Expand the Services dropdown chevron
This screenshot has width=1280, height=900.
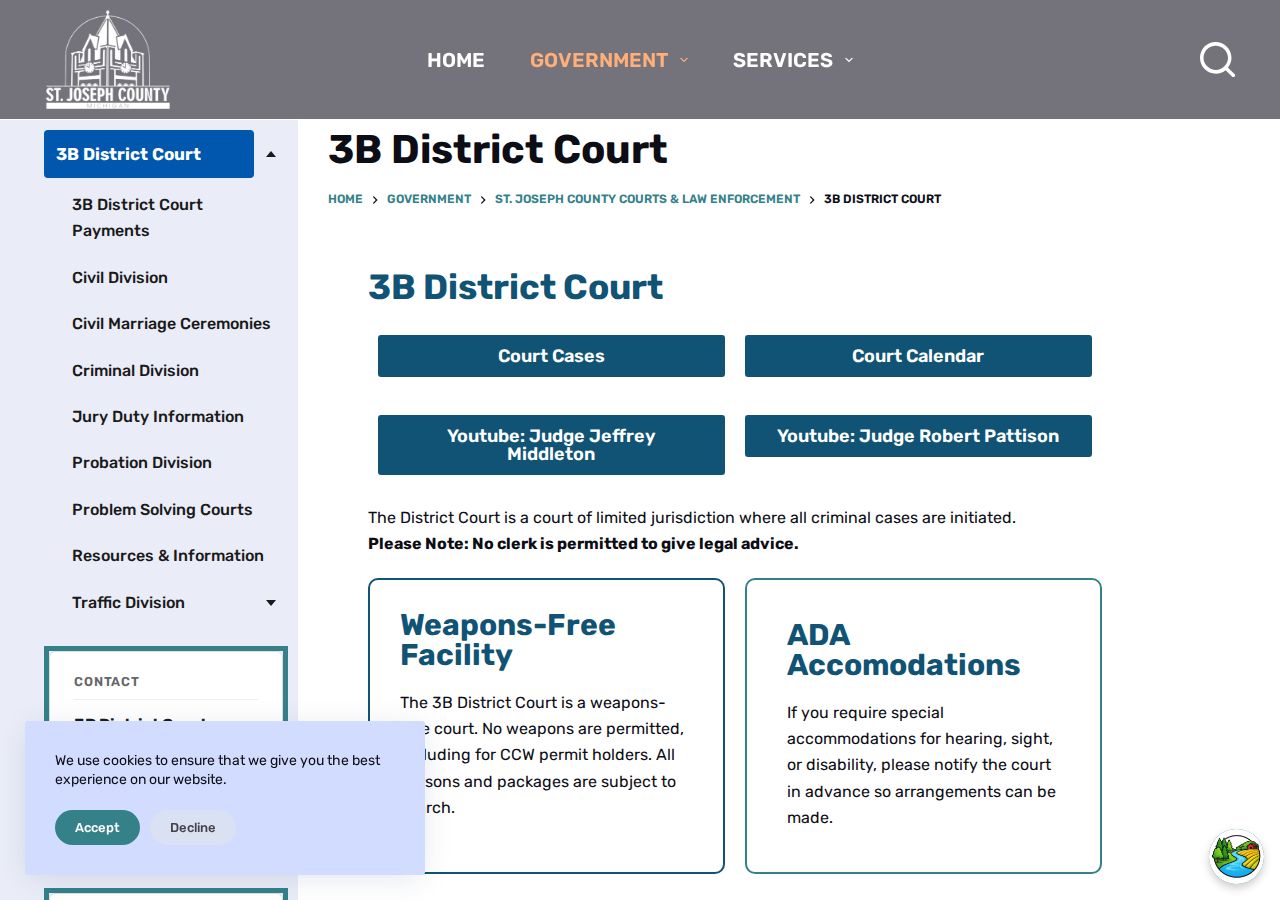[x=849, y=60]
